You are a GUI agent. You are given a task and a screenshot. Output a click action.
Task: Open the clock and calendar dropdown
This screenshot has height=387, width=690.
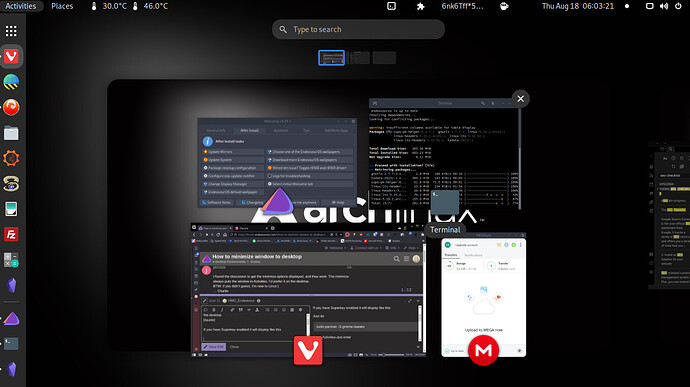[577, 6]
